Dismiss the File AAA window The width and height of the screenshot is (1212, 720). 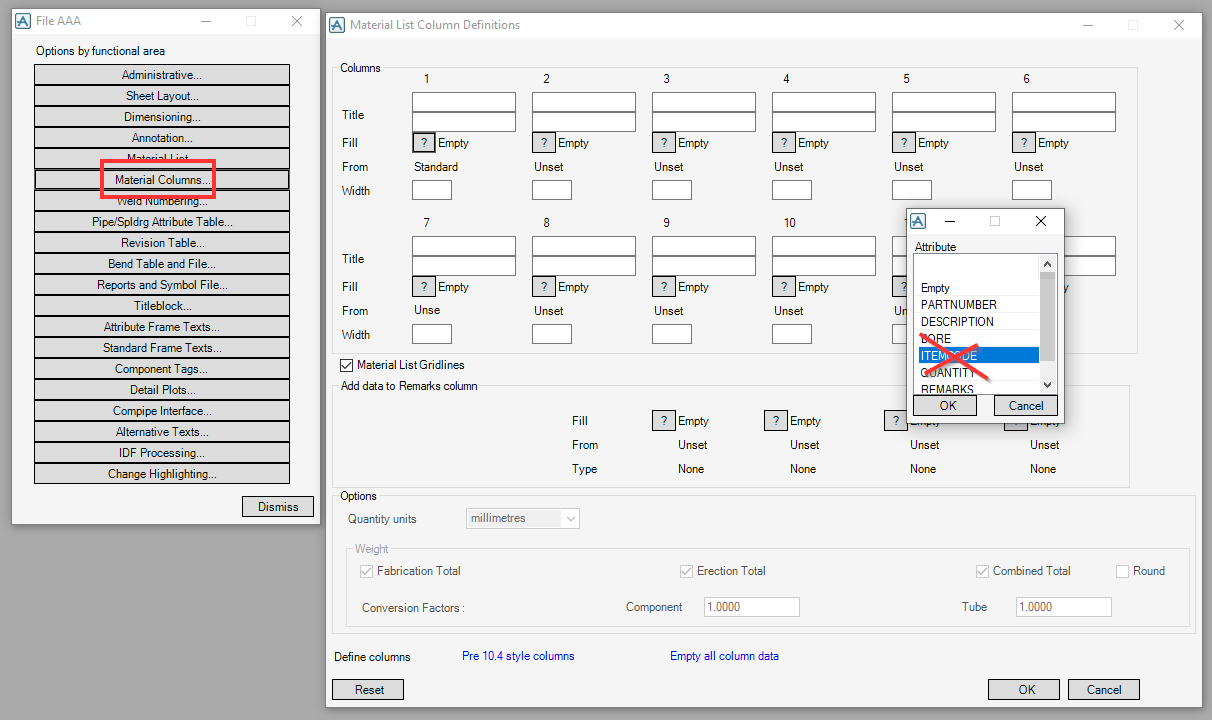pos(278,507)
